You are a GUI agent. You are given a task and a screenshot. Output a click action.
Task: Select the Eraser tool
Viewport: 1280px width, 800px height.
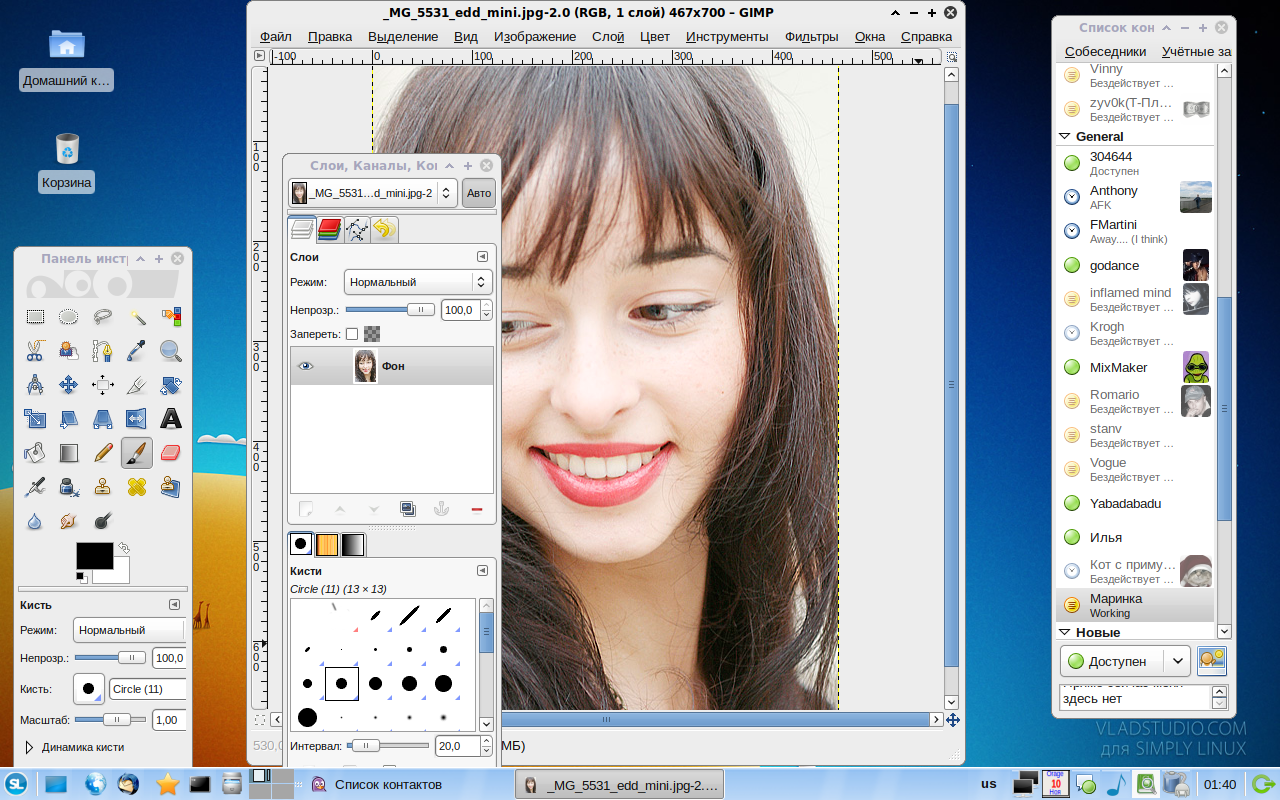(171, 453)
